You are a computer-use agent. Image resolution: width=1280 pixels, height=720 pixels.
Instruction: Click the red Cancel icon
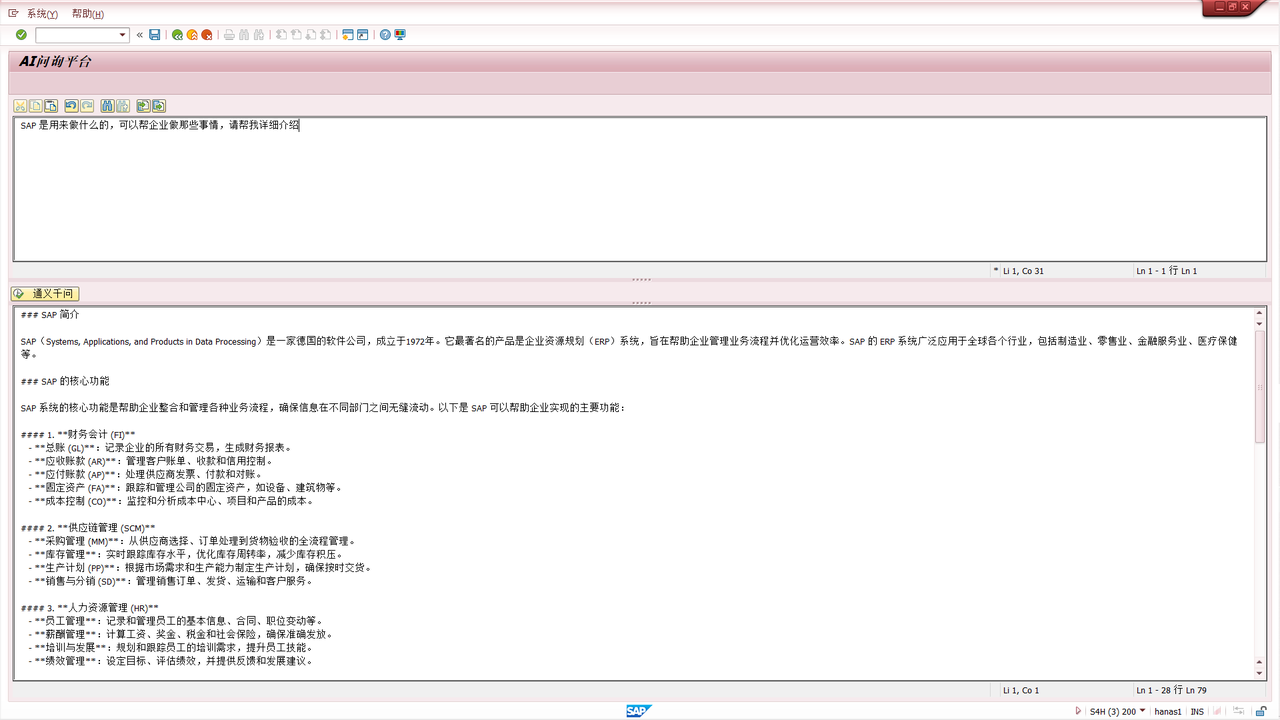pos(207,35)
